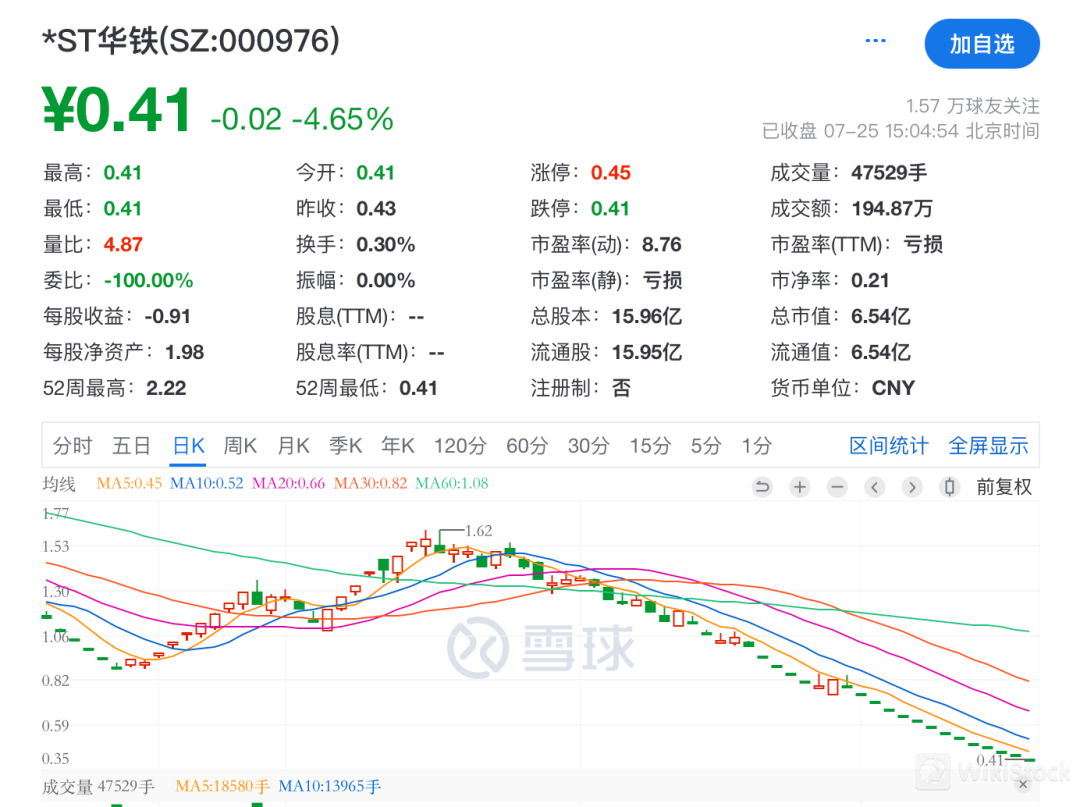Zoom in the K-line chart with plus icon
Screen dimensions: 1080x807
coord(799,487)
